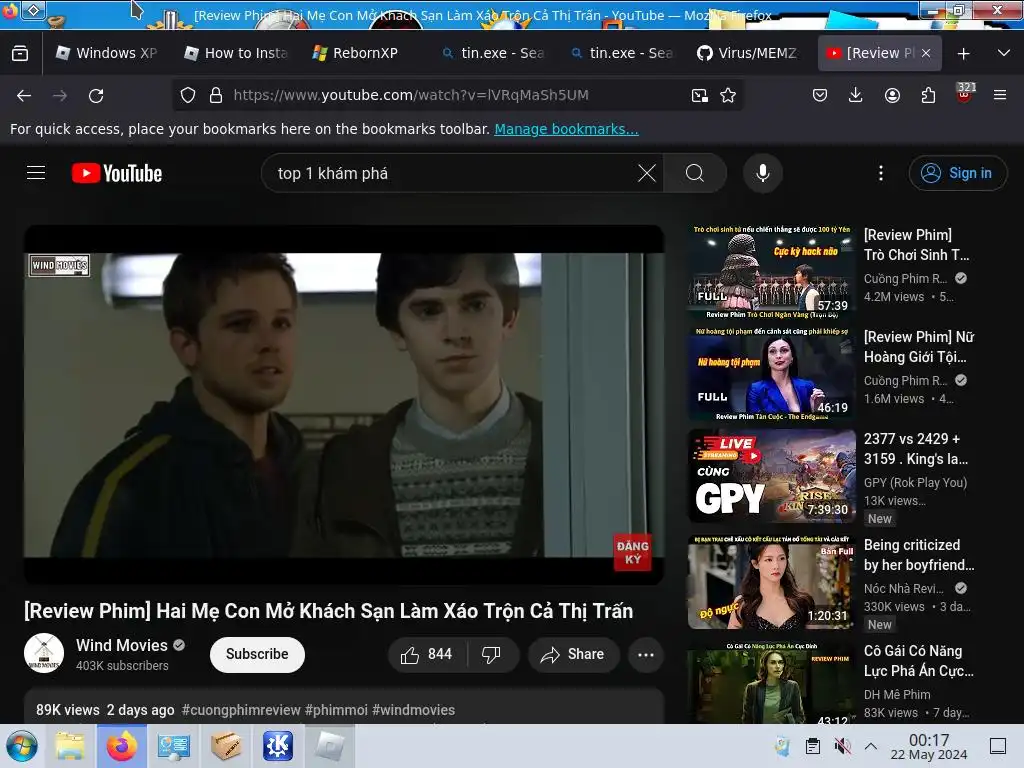Open Being criticized by her boyfriend video

click(919, 554)
